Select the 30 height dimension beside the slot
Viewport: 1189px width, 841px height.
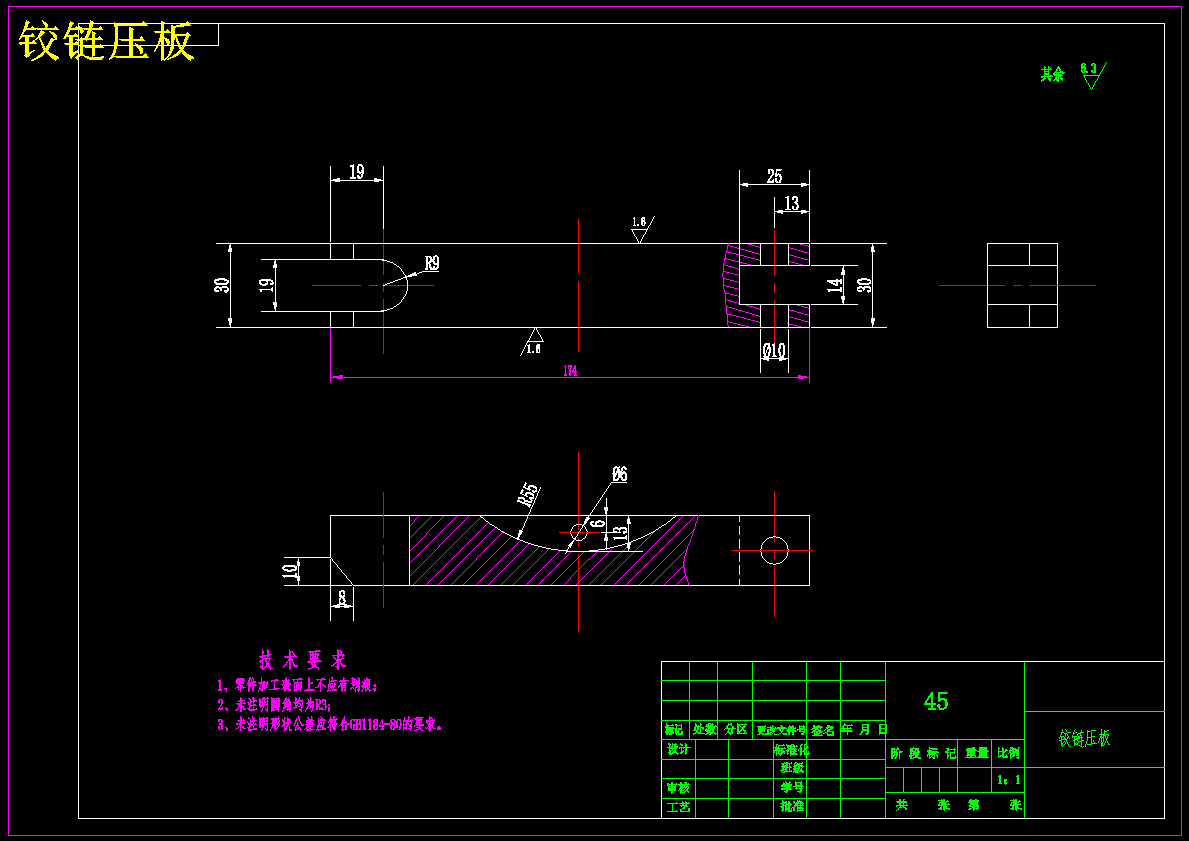(x=221, y=285)
